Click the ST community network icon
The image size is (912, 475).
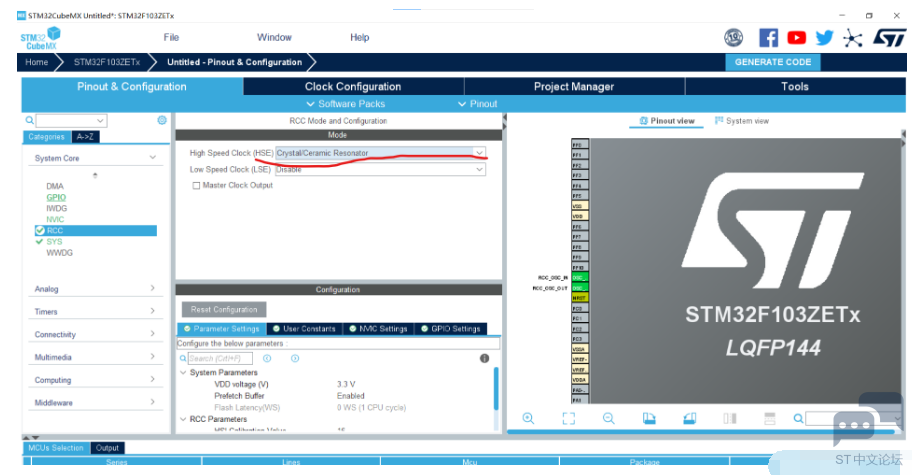[853, 38]
